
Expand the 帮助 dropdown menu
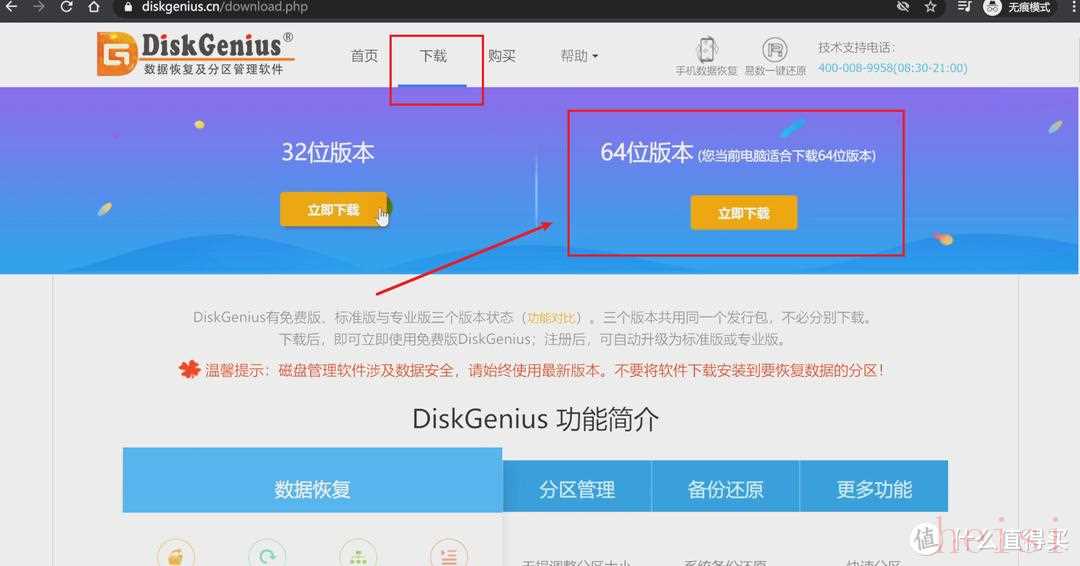tap(579, 56)
